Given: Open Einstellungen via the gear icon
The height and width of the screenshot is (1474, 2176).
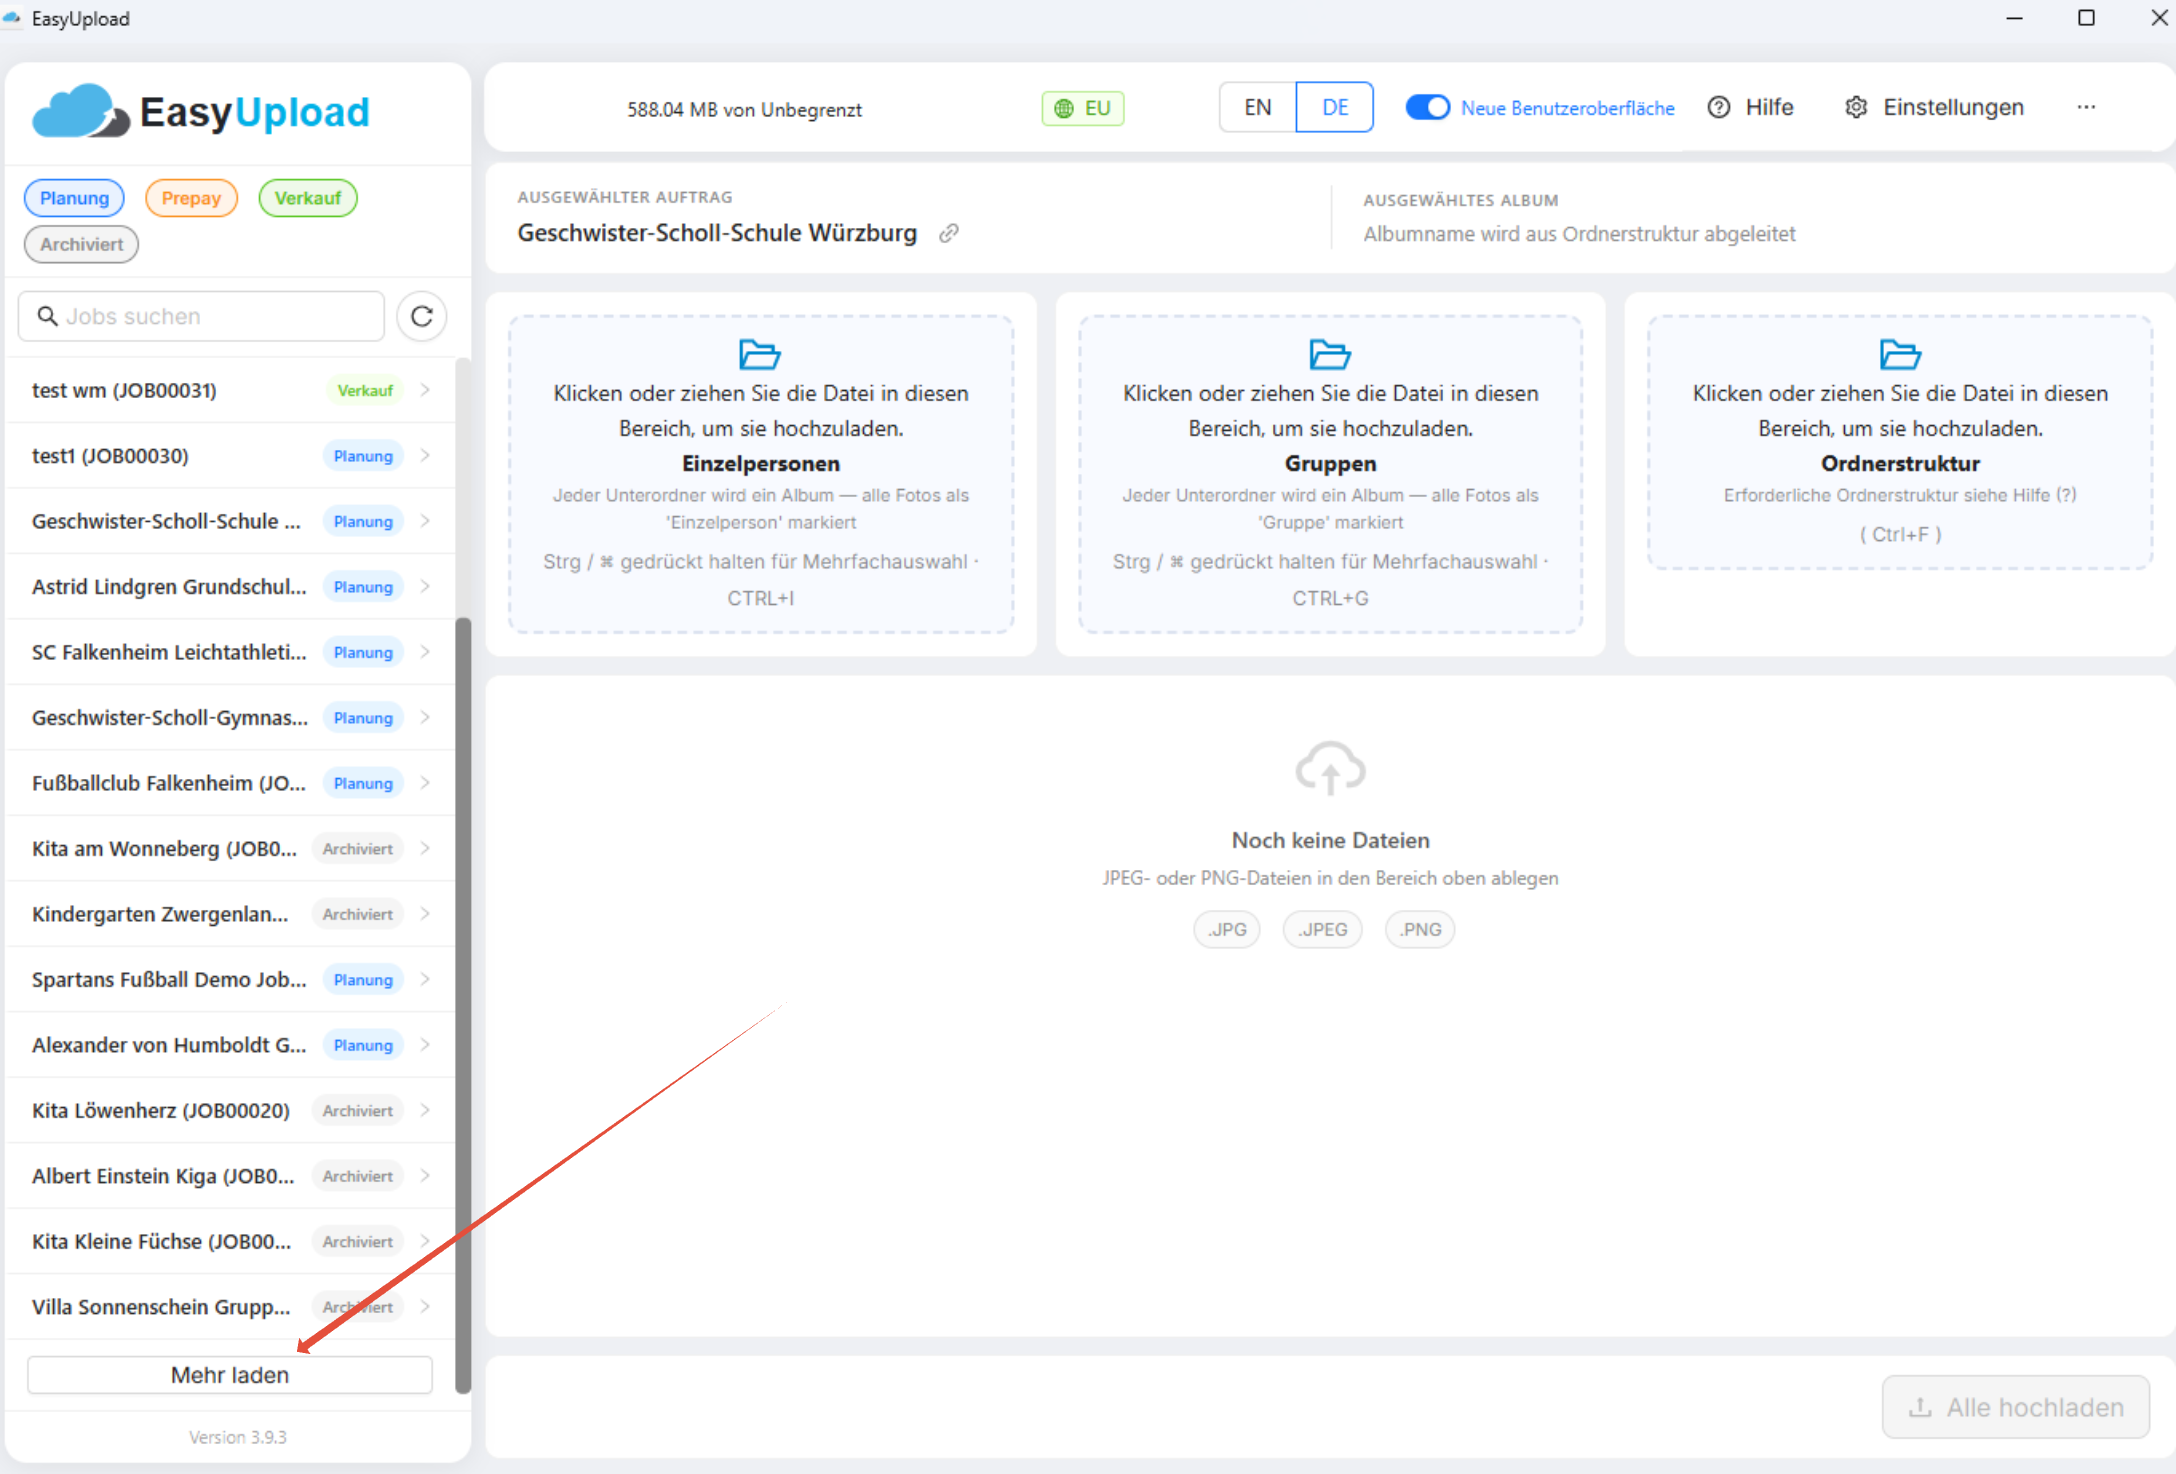Looking at the screenshot, I should pyautogui.click(x=1856, y=107).
